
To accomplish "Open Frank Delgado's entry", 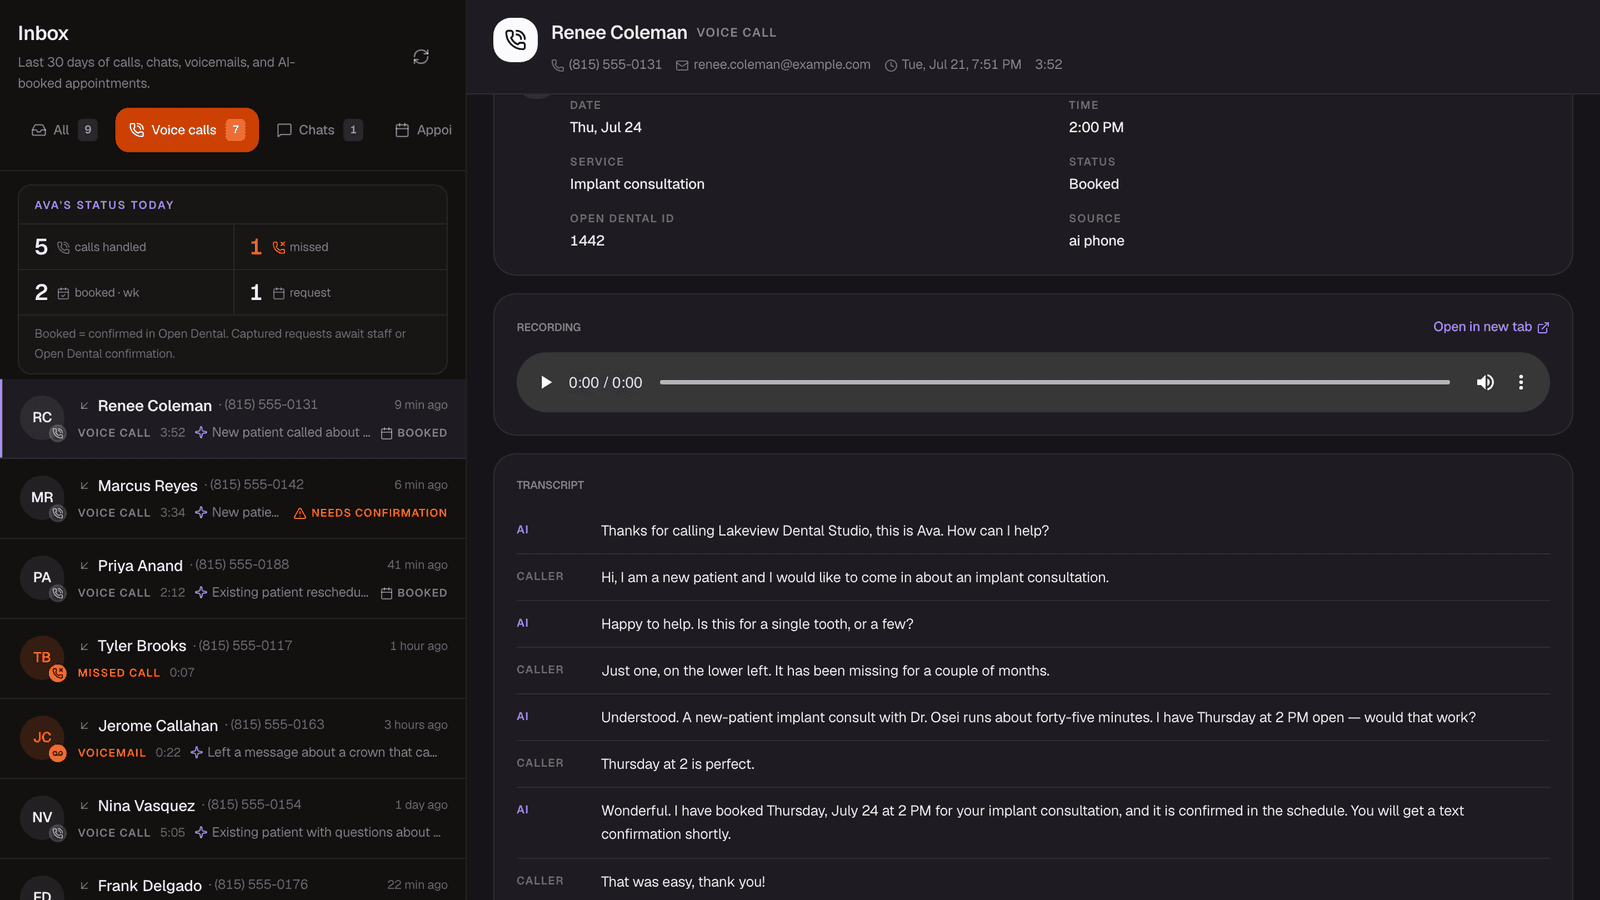I will 233,880.
